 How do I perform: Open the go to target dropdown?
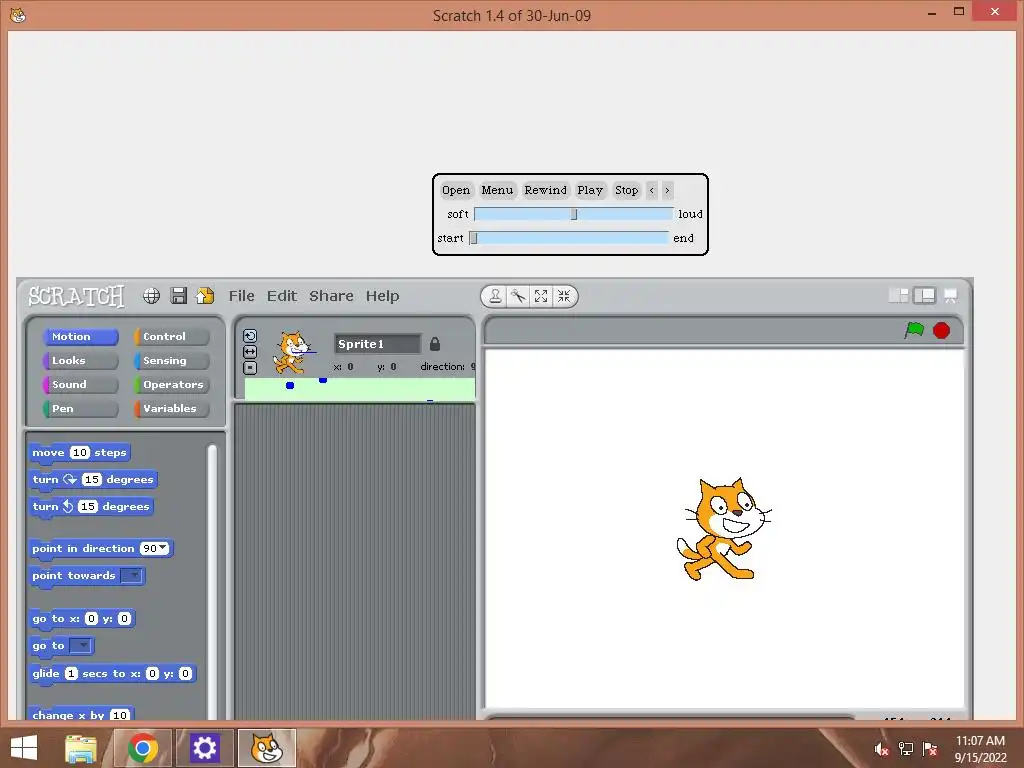[x=80, y=645]
